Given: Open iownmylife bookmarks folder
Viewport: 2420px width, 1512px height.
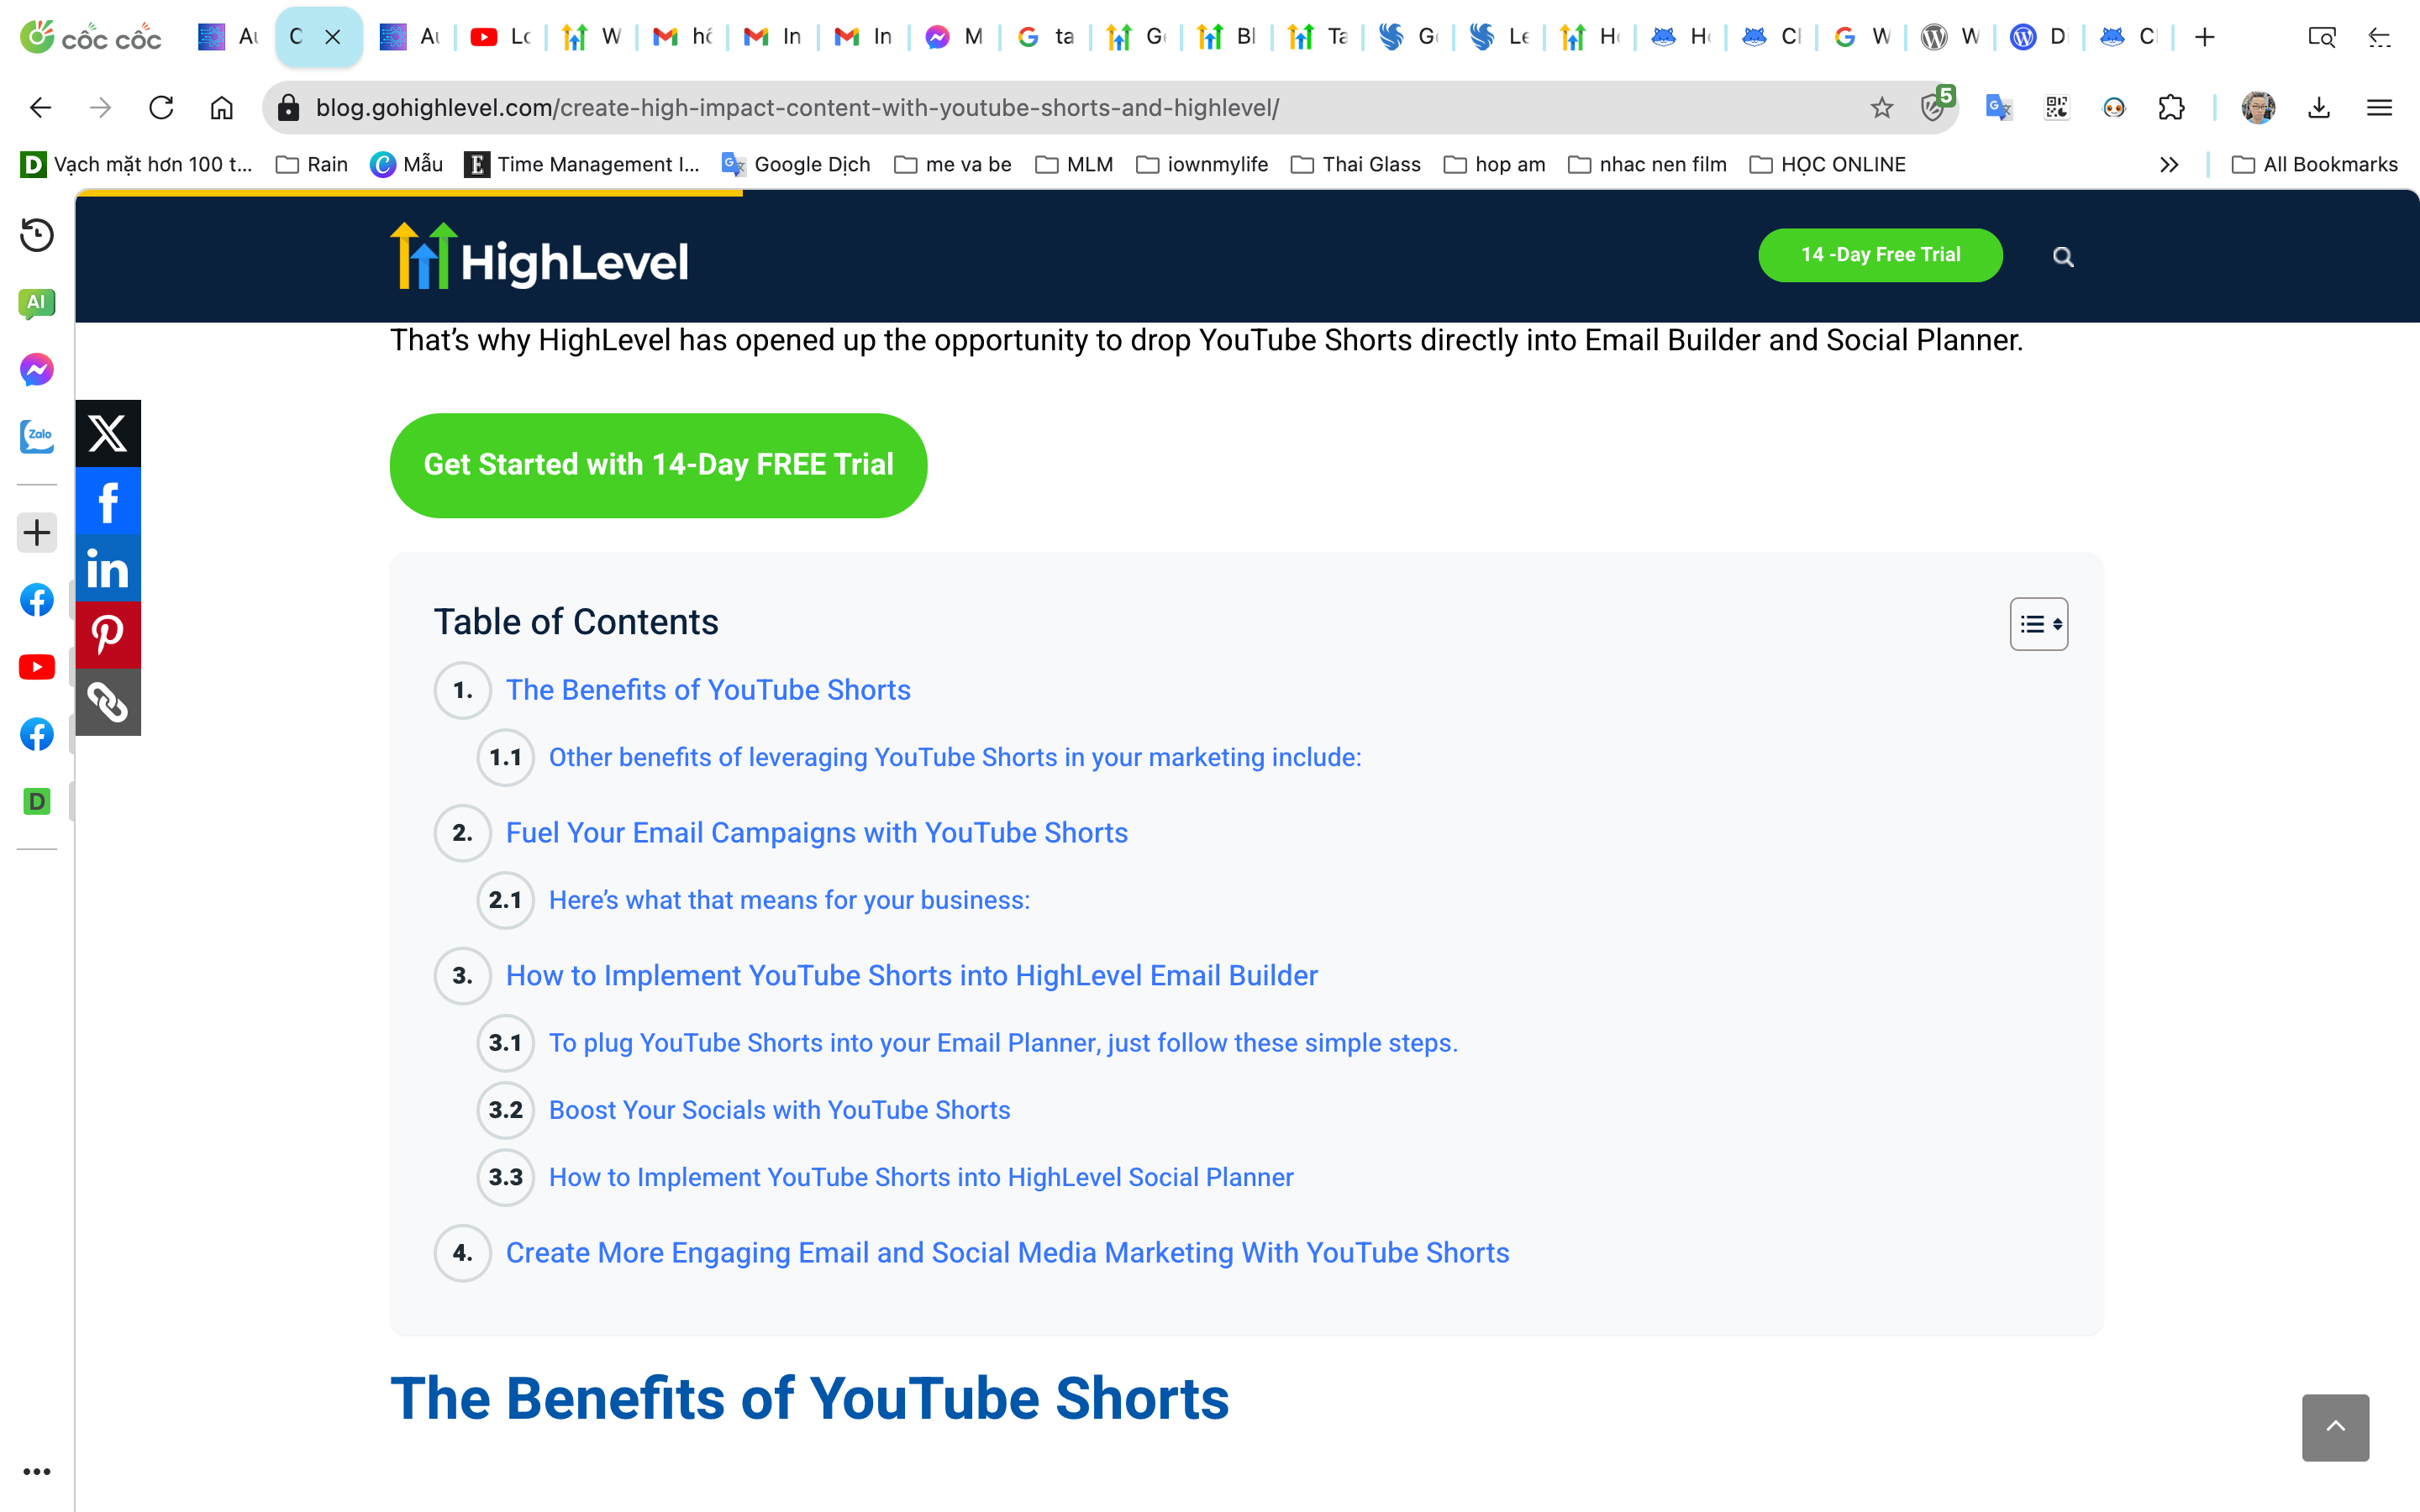Looking at the screenshot, I should point(1202,164).
